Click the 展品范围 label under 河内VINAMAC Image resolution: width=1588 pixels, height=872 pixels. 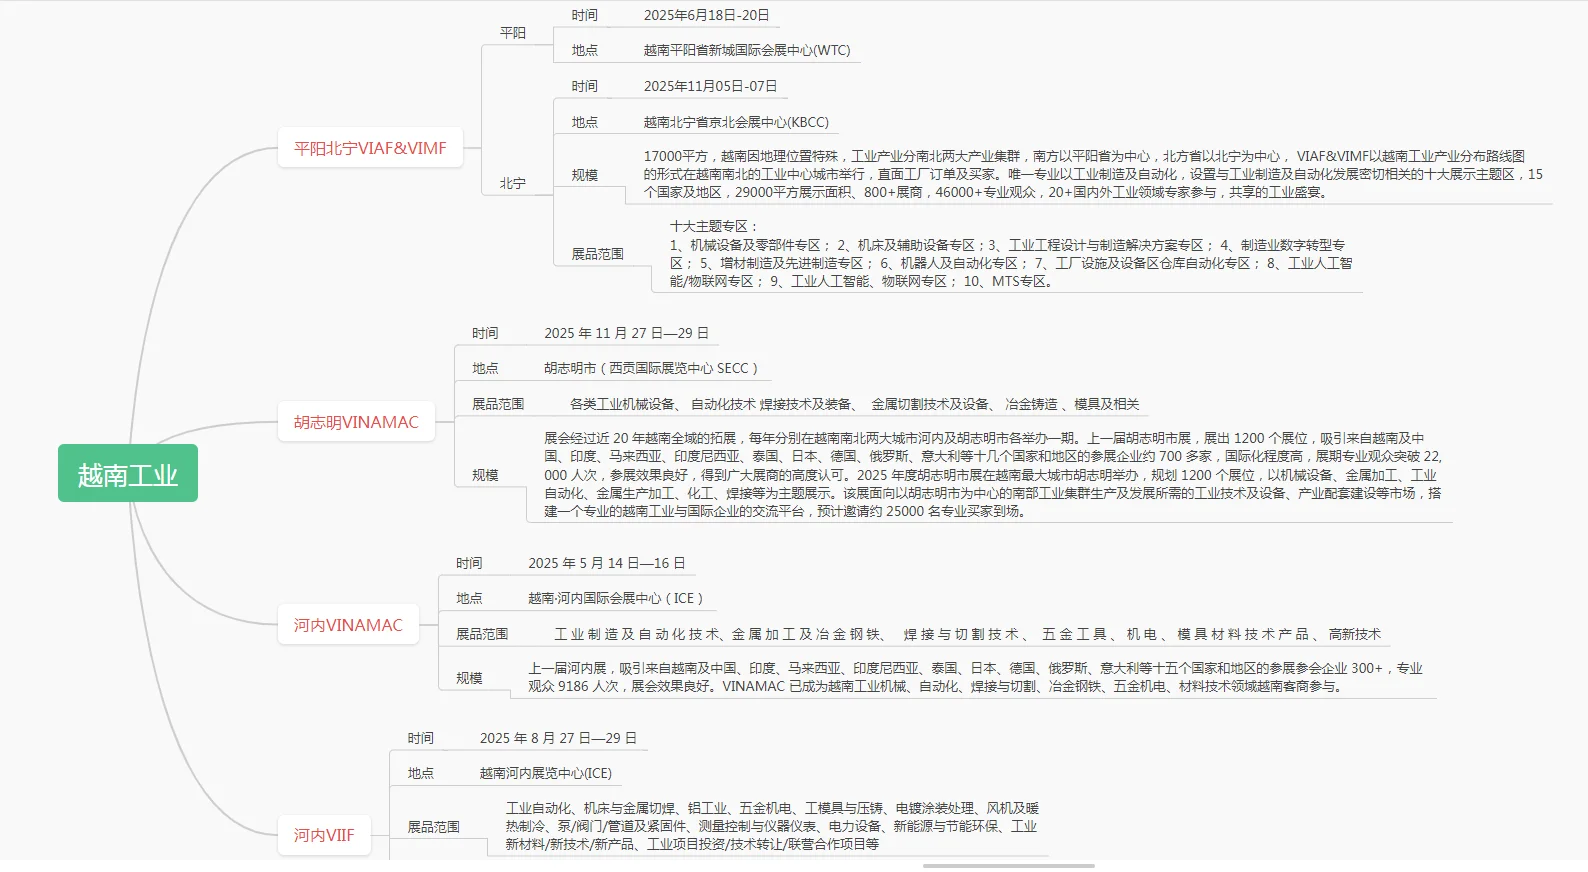coord(482,634)
